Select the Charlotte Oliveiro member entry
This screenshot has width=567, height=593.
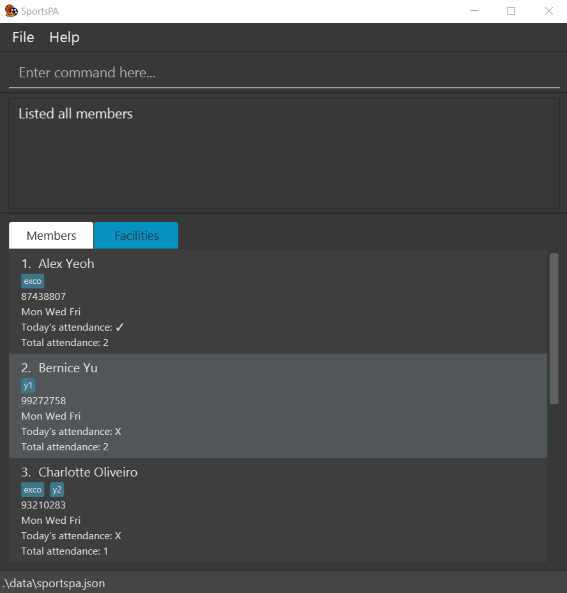[278, 510]
